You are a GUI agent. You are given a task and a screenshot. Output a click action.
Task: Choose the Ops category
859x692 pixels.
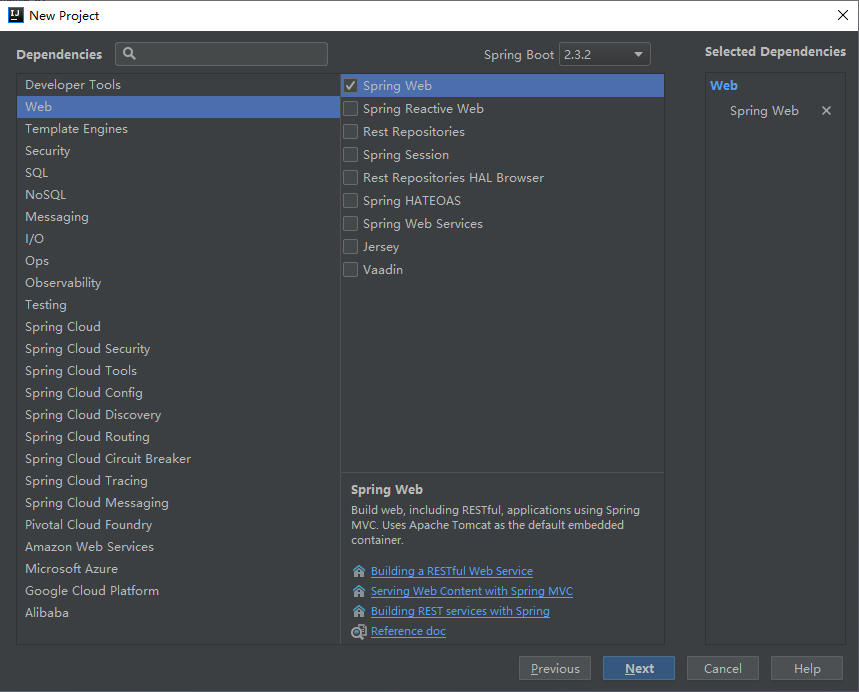pyautogui.click(x=179, y=261)
